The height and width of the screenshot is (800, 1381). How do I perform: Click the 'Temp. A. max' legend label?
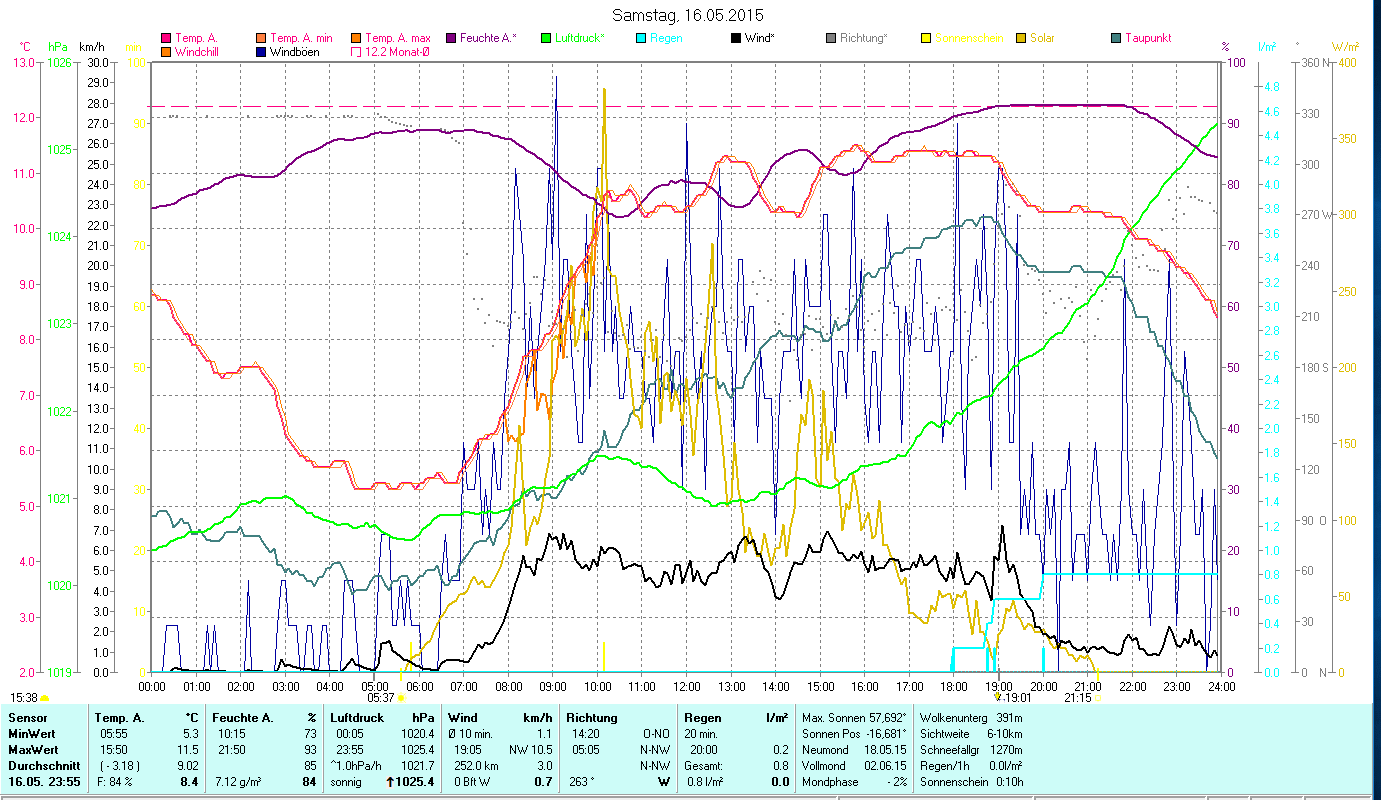398,38
